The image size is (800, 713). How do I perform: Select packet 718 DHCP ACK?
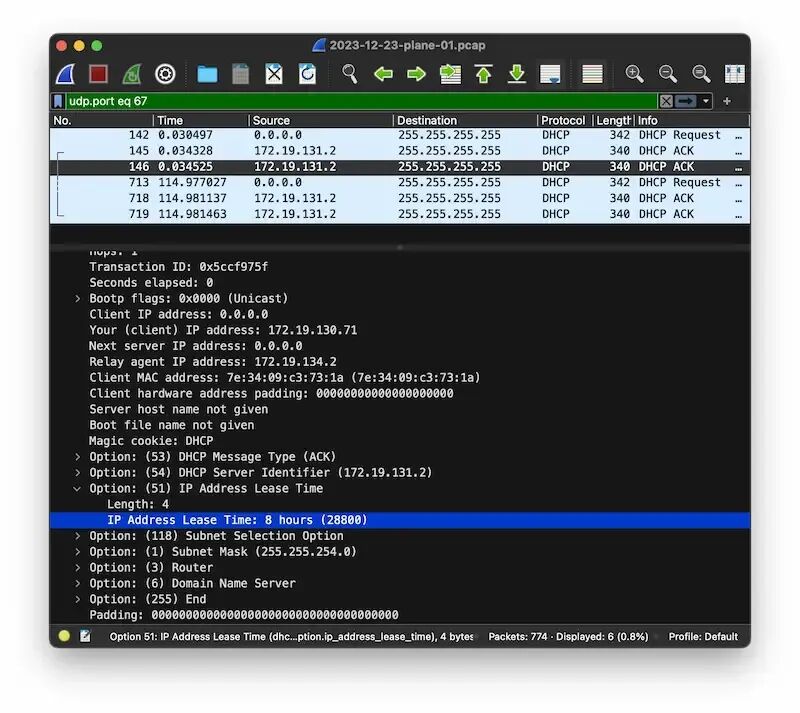pos(399,199)
